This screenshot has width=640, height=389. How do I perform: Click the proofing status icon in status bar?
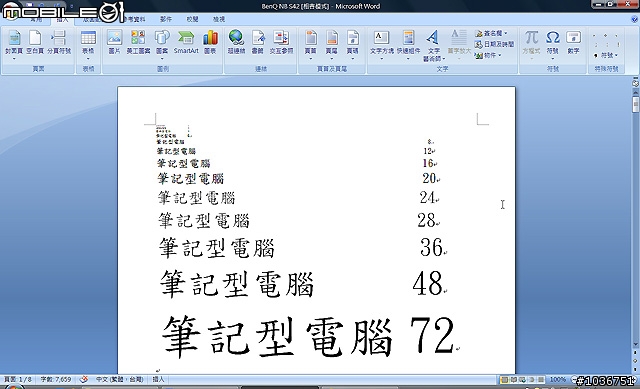84,379
